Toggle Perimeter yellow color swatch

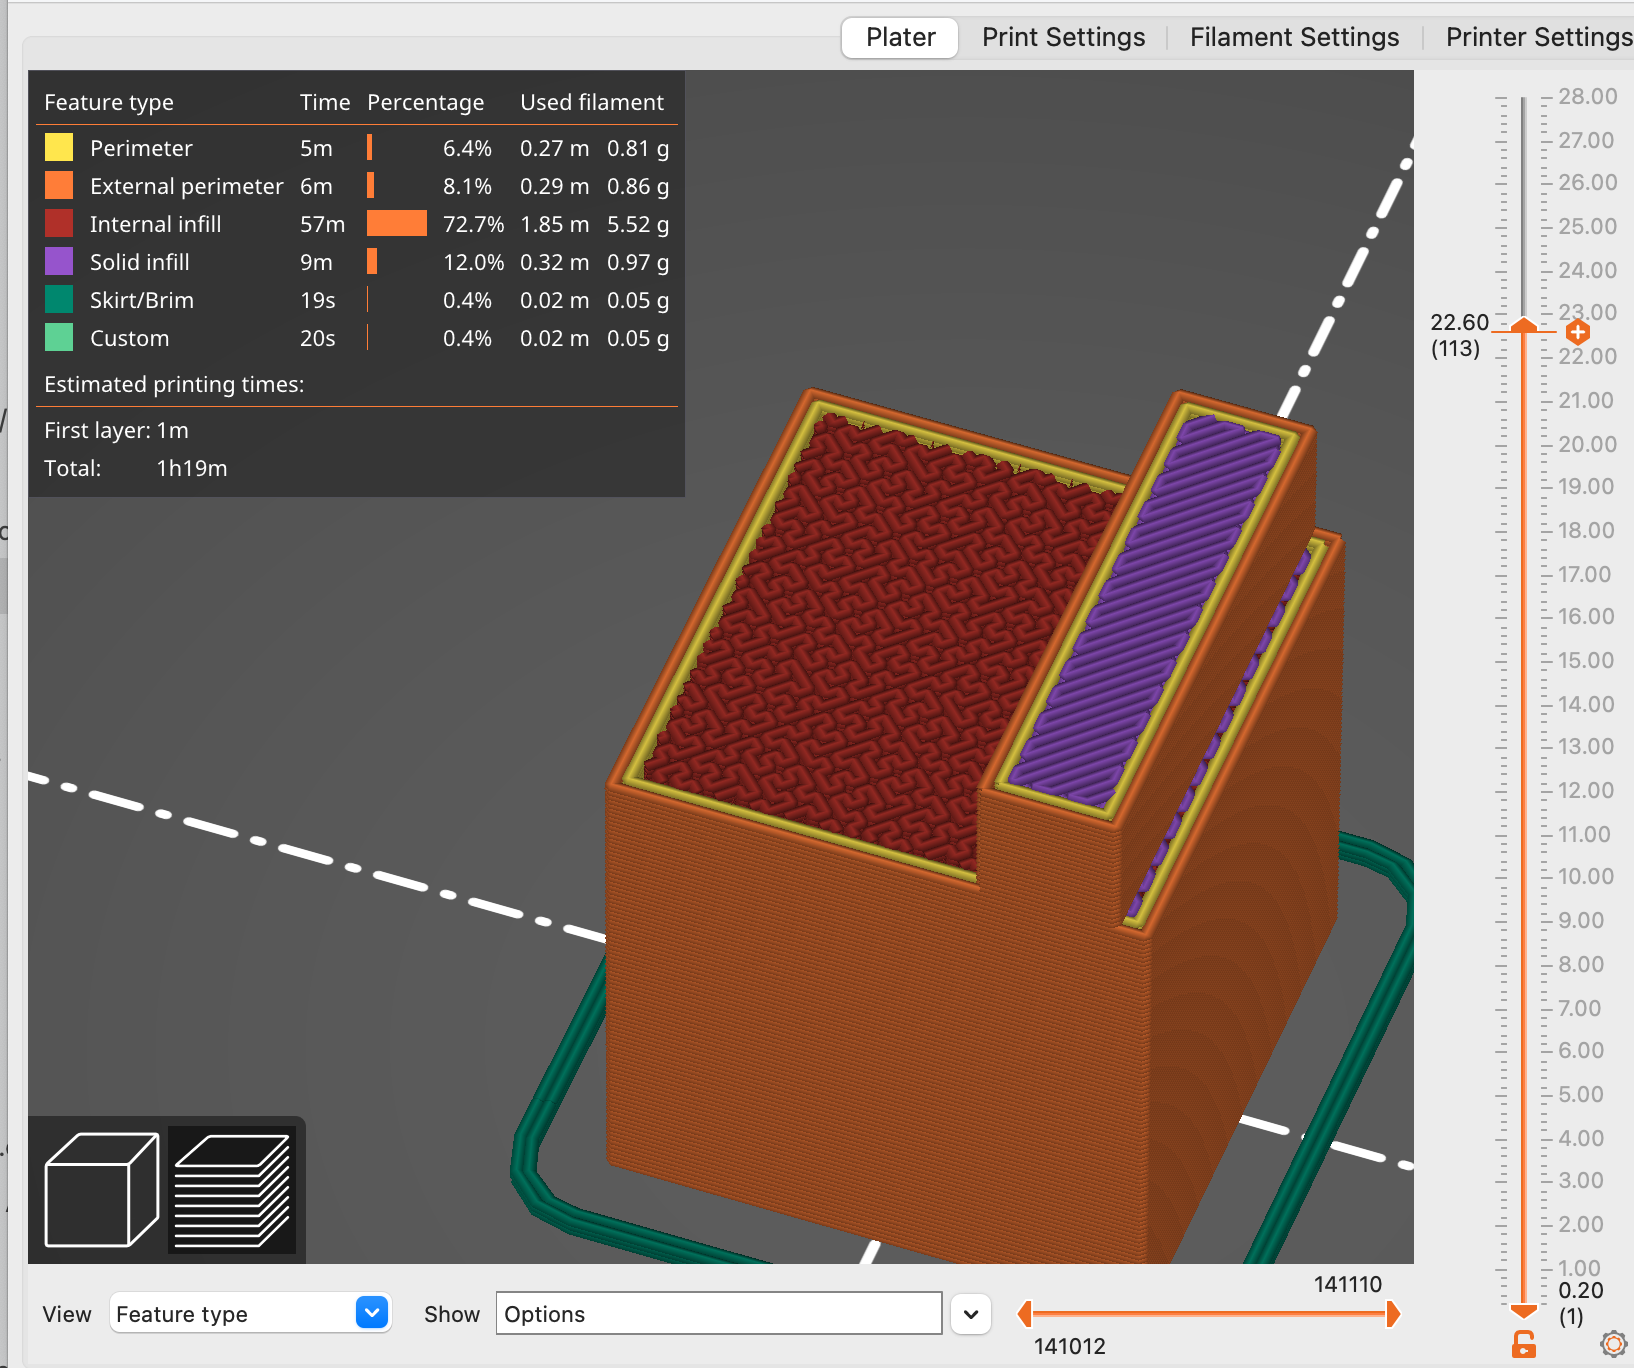click(x=59, y=147)
